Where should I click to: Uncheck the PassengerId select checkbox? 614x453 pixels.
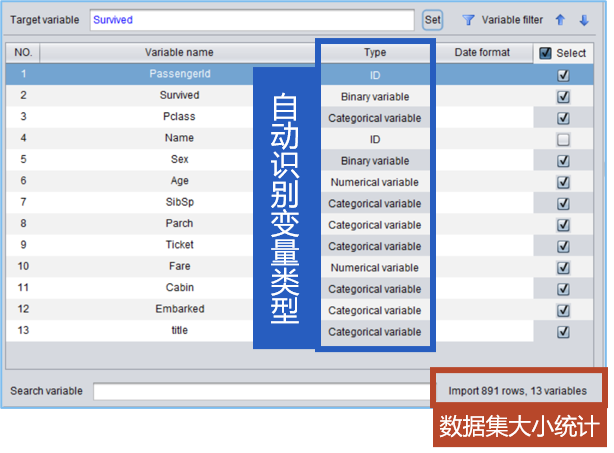[x=563, y=75]
